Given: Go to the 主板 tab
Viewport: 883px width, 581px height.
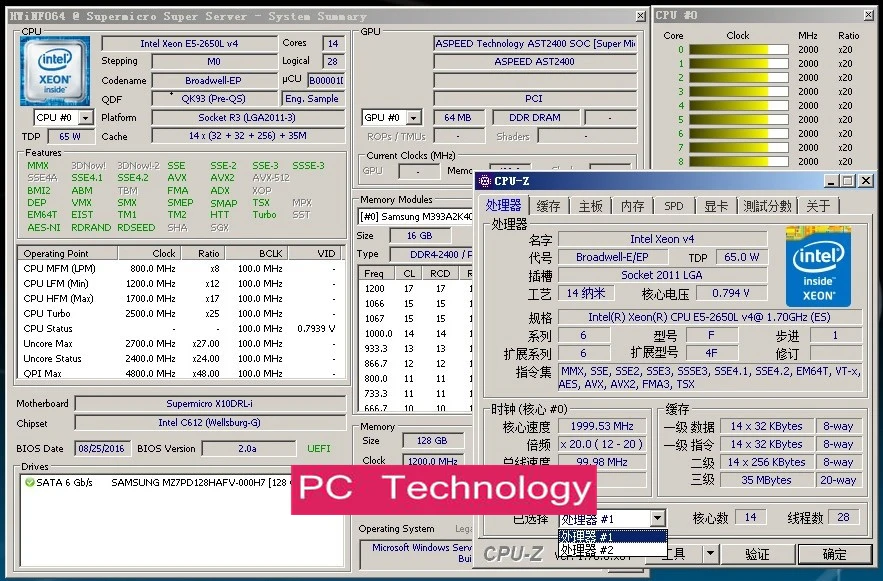Looking at the screenshot, I should tap(590, 206).
